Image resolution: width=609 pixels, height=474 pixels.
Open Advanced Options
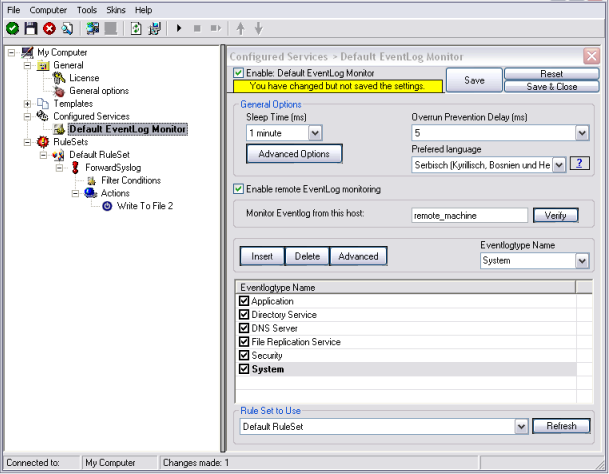[294, 154]
